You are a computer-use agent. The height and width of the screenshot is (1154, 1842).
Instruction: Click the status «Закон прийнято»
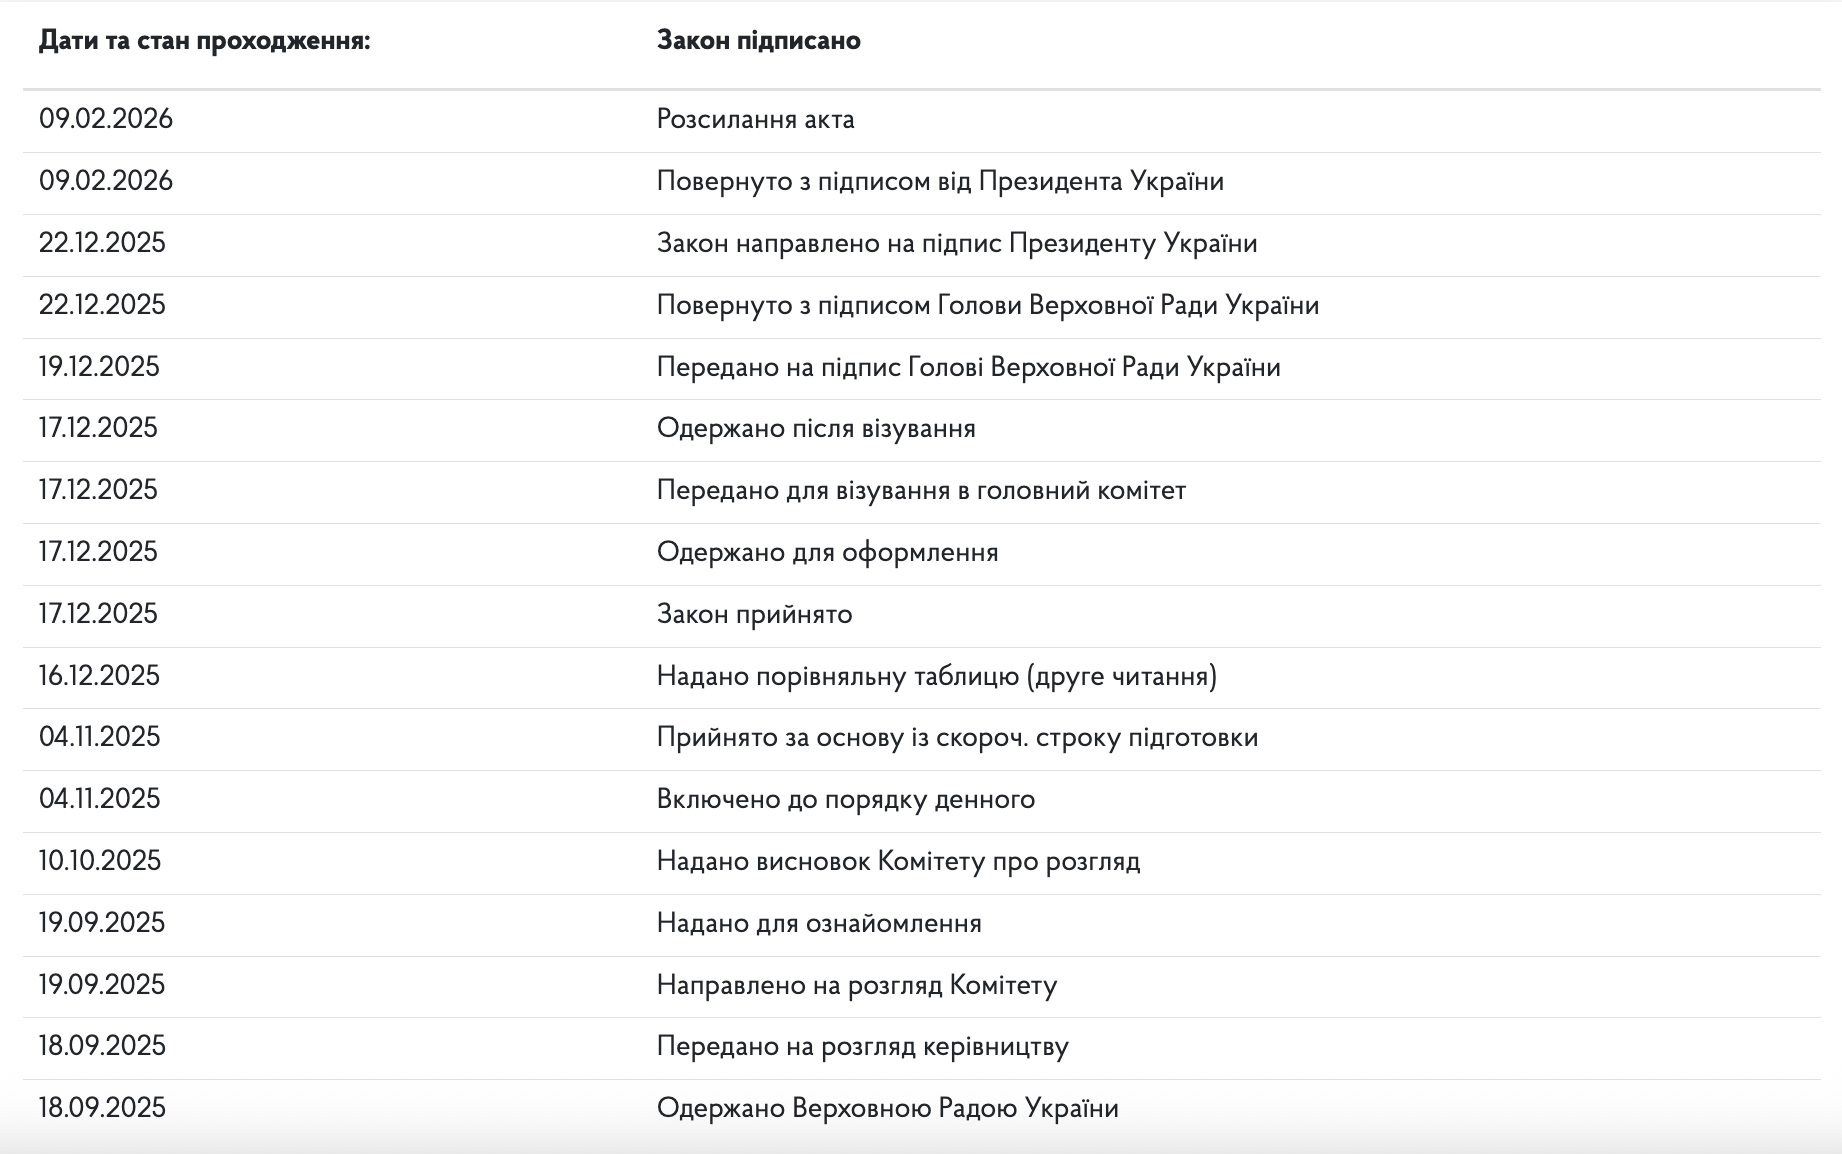756,613
